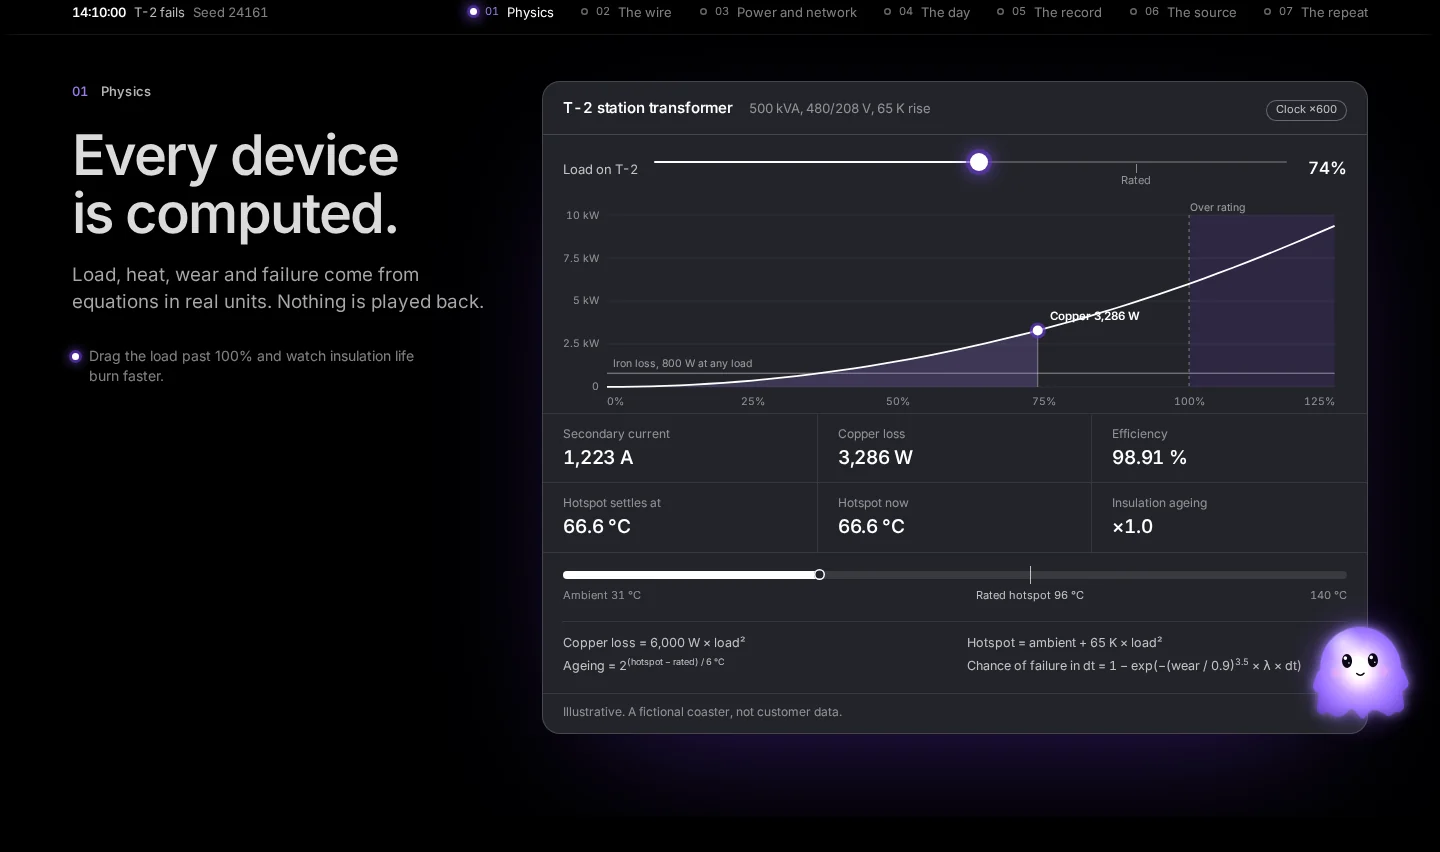1440x852 pixels.
Task: Click the Iron loss 800 W label
Action: click(682, 363)
